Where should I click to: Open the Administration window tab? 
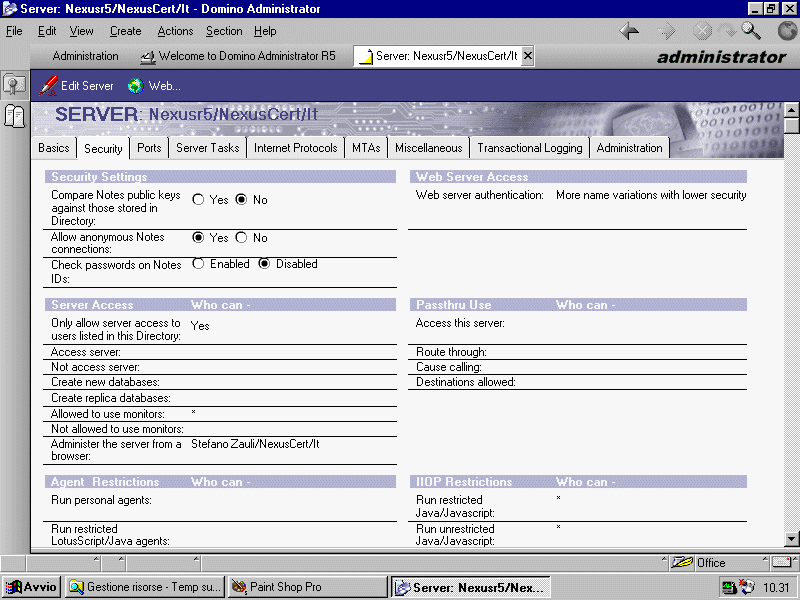(x=85, y=56)
